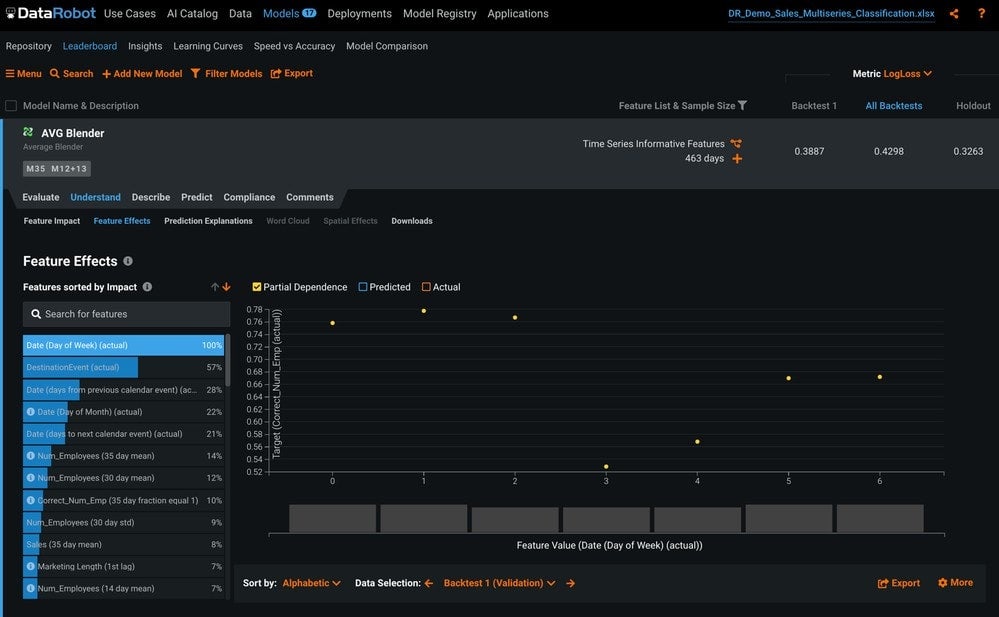The width and height of the screenshot is (999, 617).
Task: Go to the previous data selection with the left arrow
Action: point(429,583)
